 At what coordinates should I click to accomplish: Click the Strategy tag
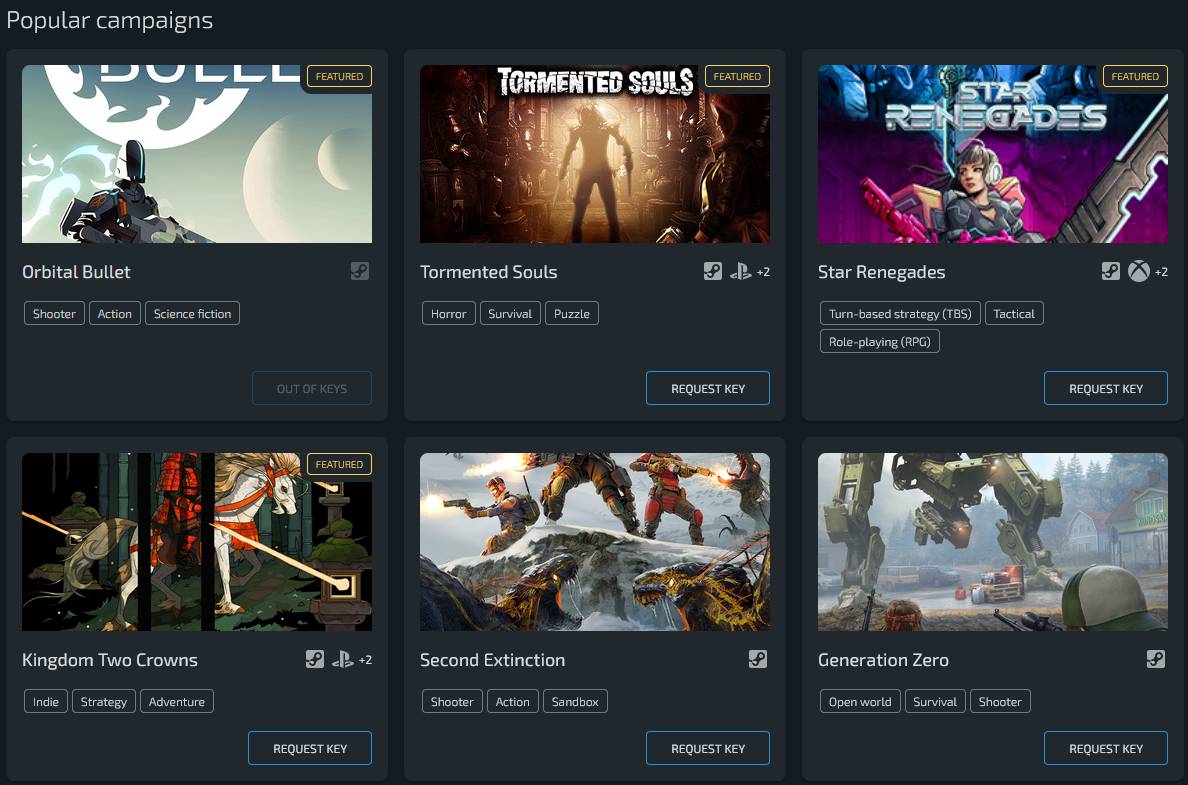click(104, 701)
